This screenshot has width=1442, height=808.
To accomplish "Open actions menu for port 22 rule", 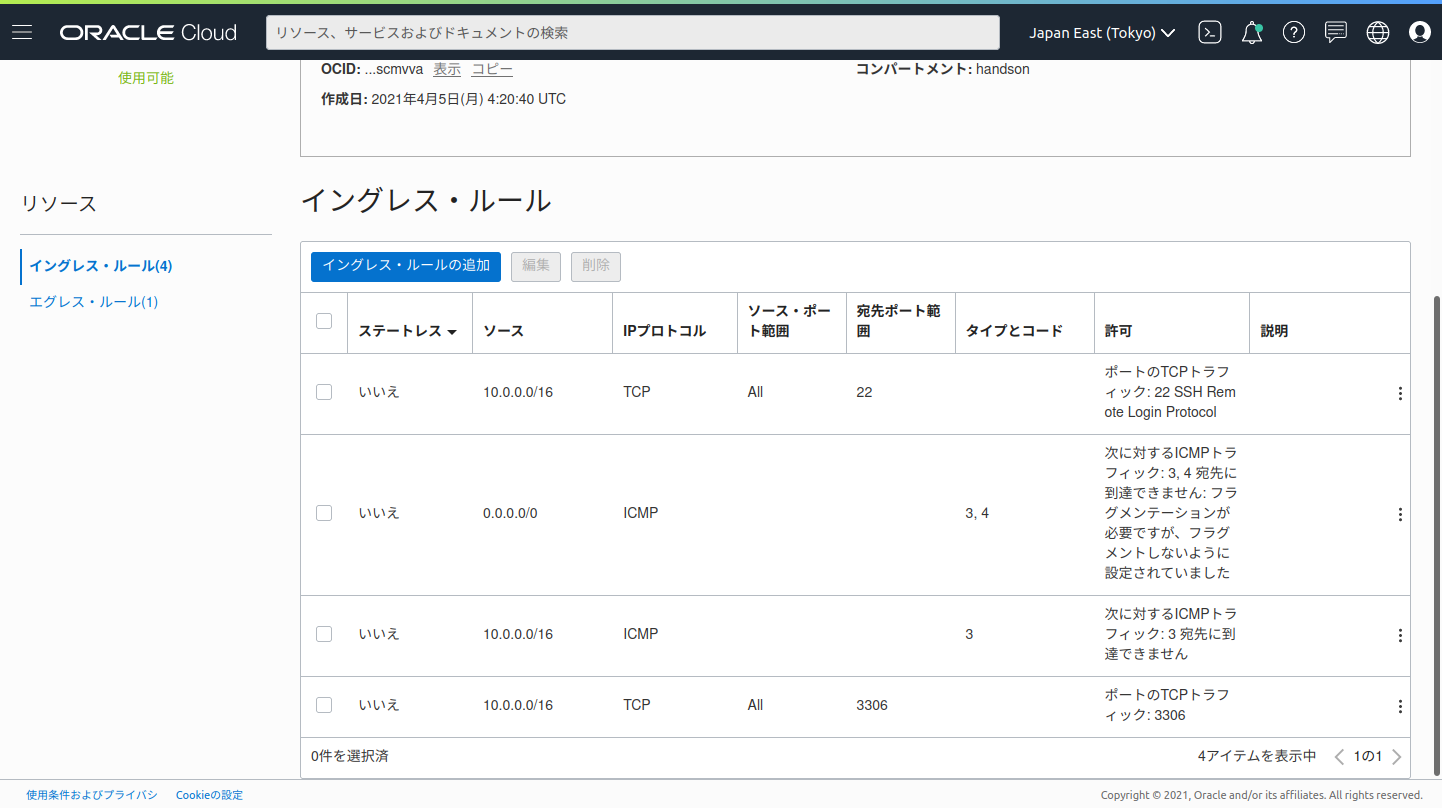I will 1400,394.
